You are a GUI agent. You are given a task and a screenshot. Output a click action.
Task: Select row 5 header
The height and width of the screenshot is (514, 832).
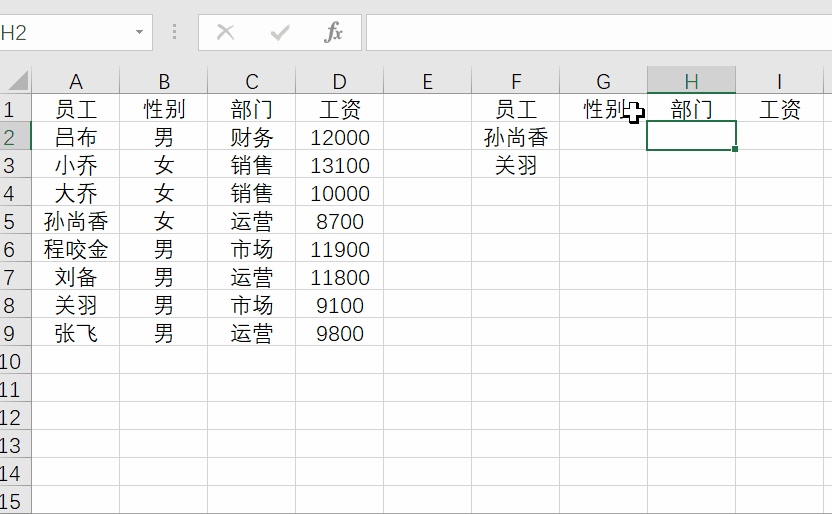click(15, 221)
